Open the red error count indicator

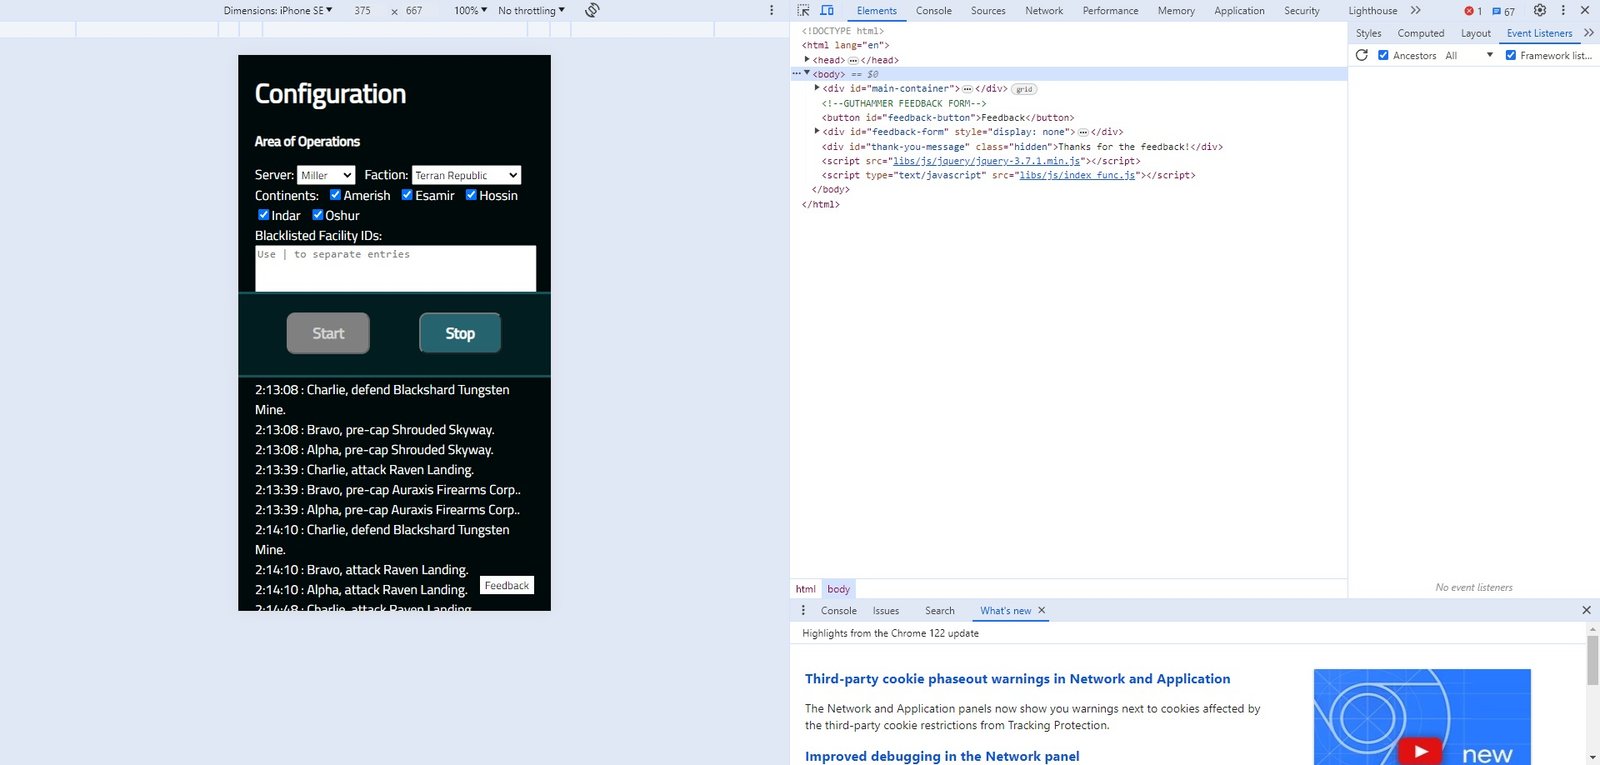pyautogui.click(x=1473, y=11)
